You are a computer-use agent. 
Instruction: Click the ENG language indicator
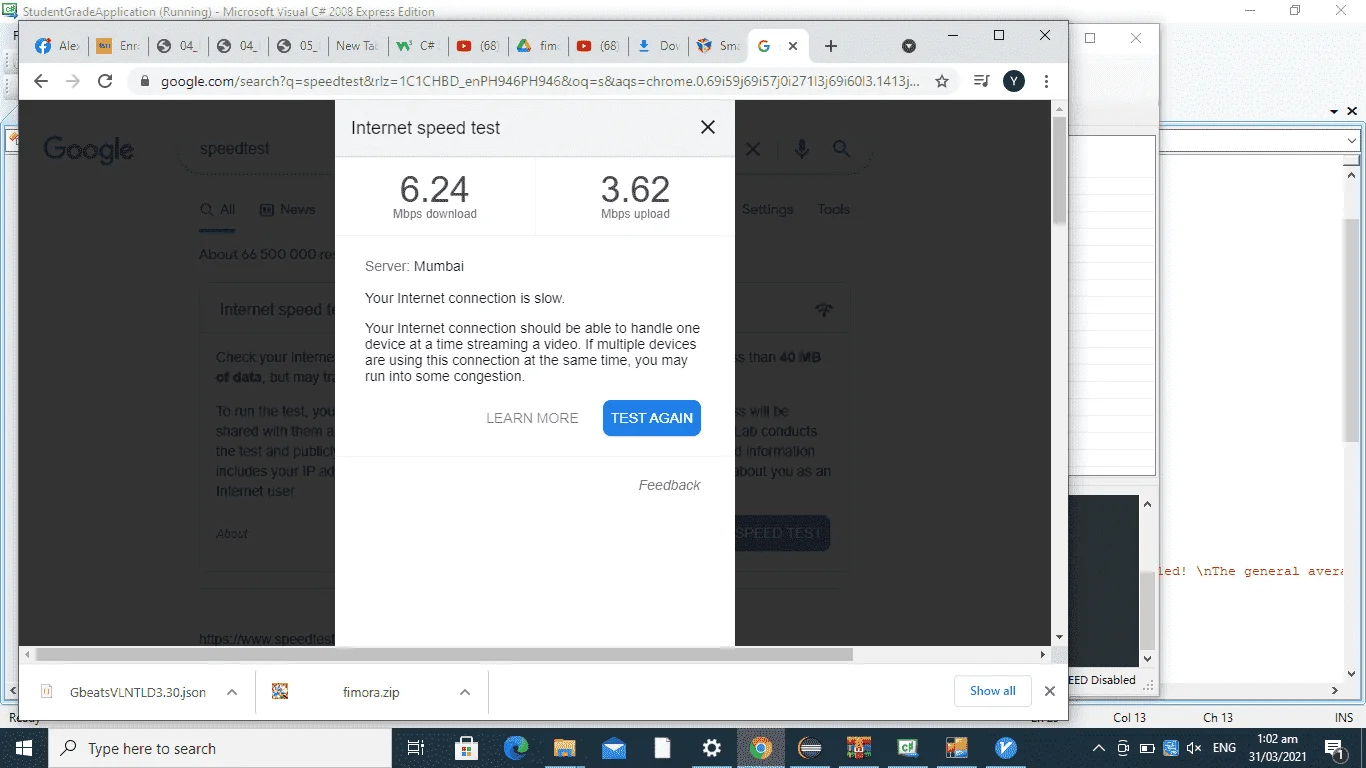coord(1224,748)
